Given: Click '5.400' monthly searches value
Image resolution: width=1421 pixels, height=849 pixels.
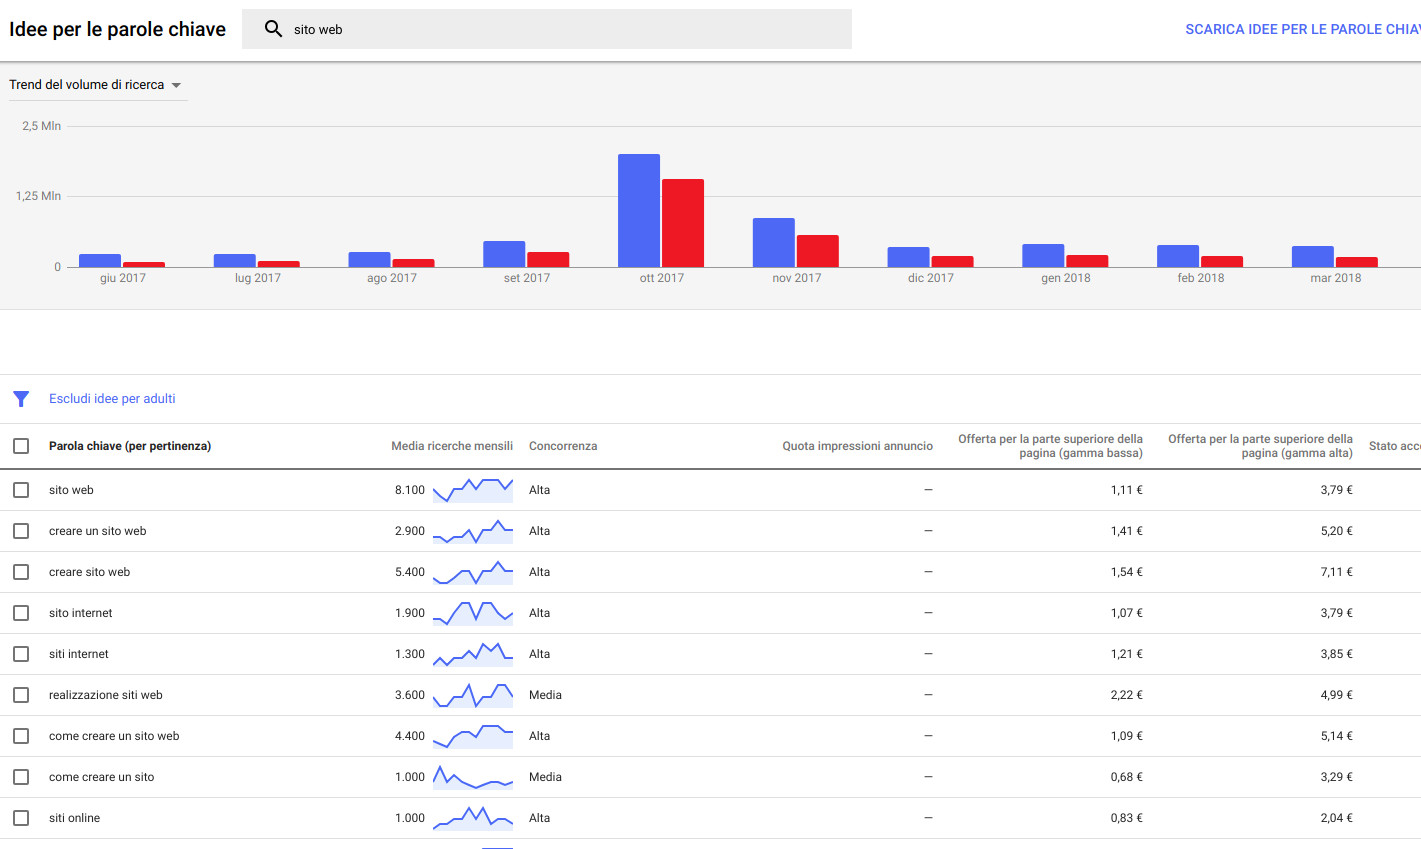Looking at the screenshot, I should pos(410,572).
